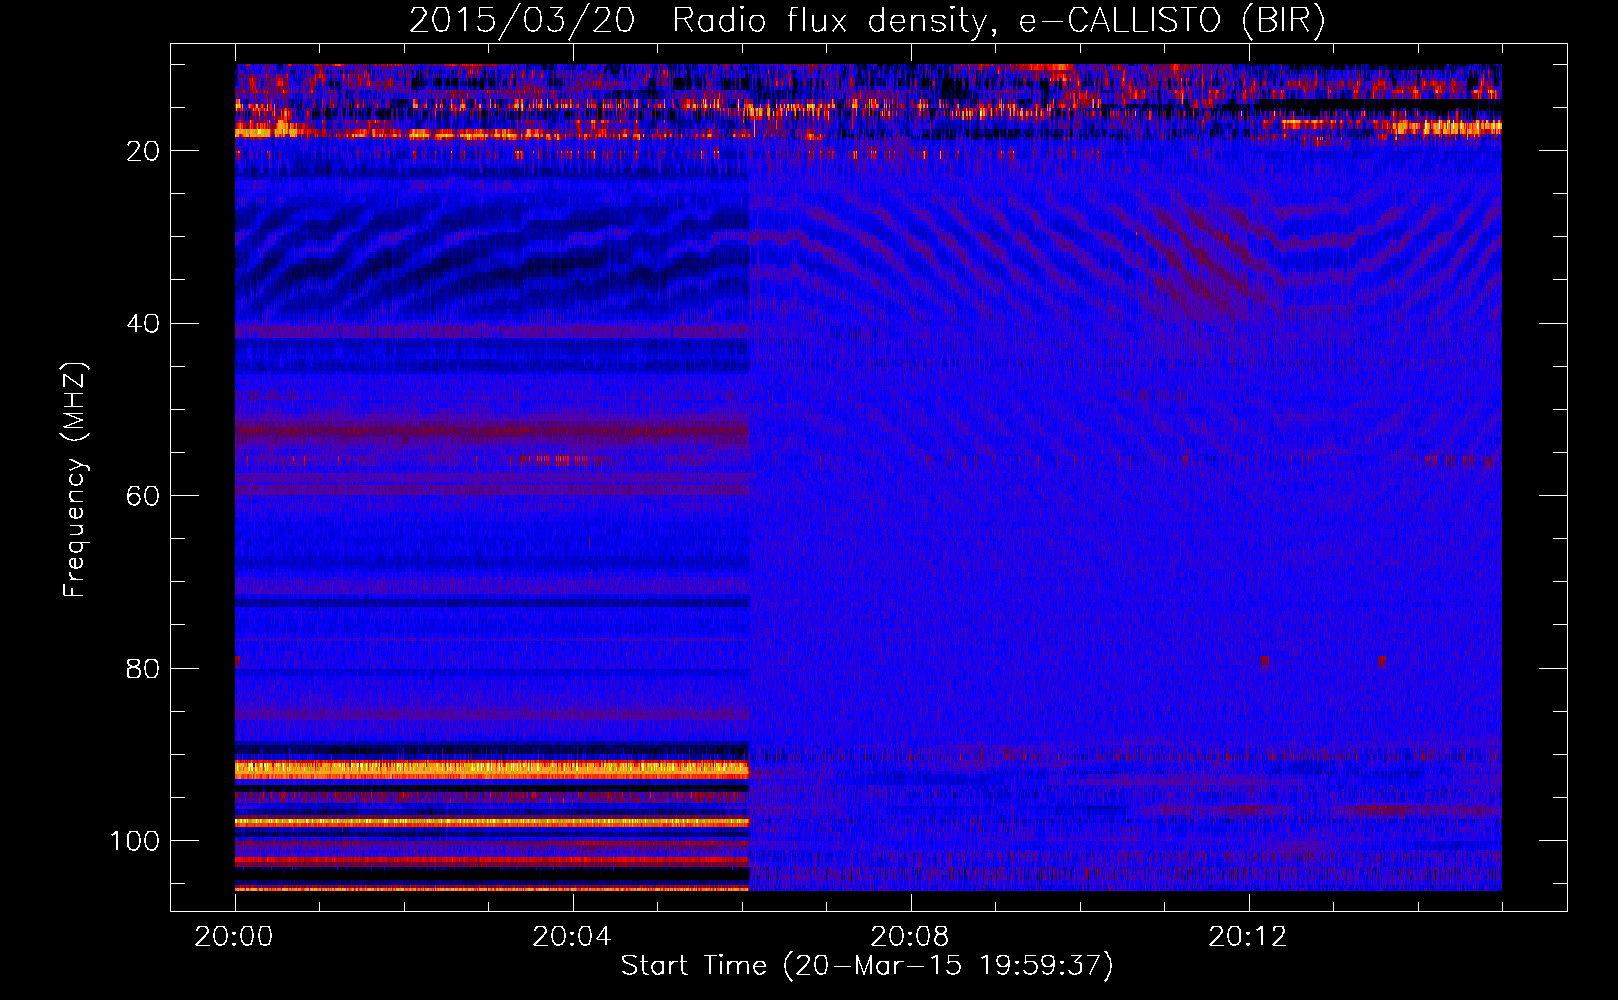The width and height of the screenshot is (1618, 1000).
Task: Click the 20:04 time tick label
Action: click(572, 937)
